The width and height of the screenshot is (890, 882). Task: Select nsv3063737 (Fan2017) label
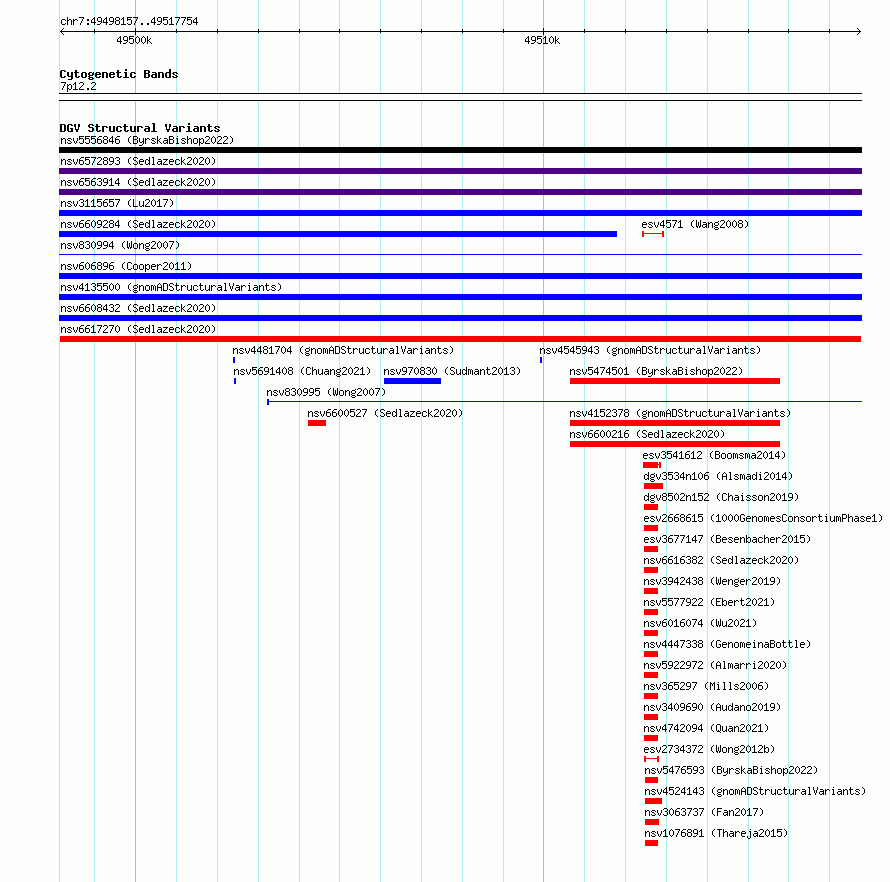(704, 812)
